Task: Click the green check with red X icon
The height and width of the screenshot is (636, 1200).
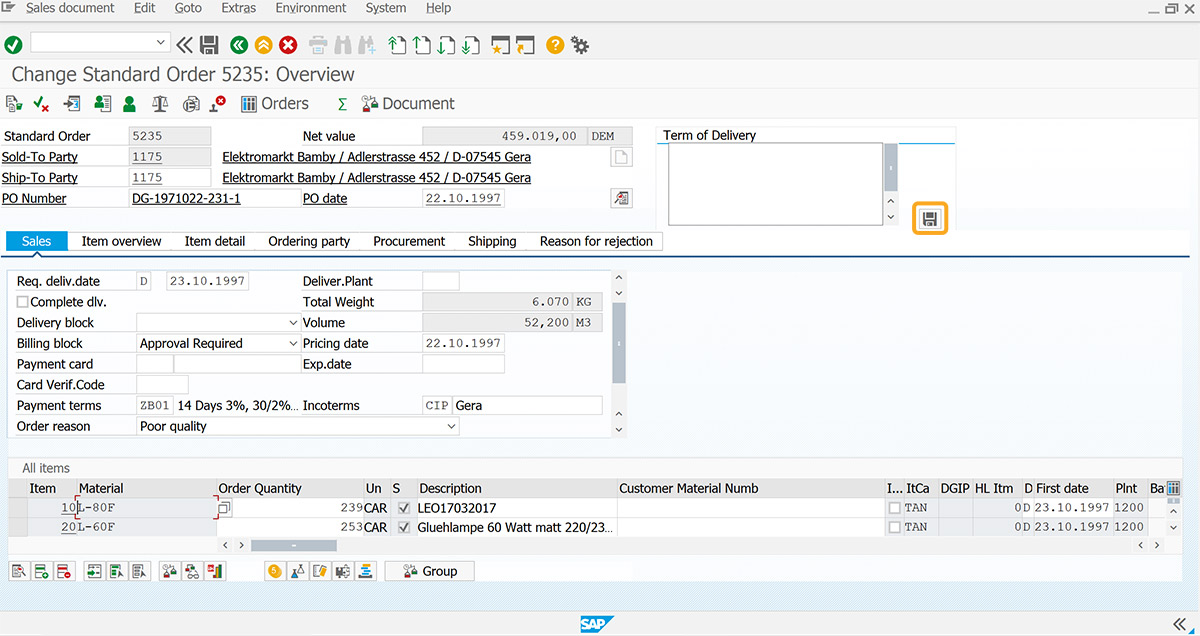Action: (x=41, y=103)
